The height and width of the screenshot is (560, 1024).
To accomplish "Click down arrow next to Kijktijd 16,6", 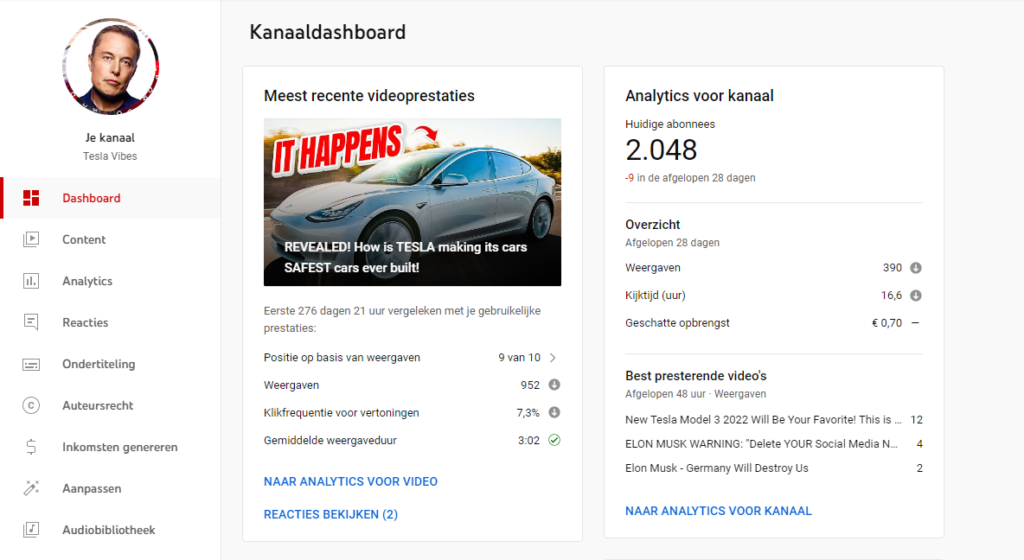I will (x=915, y=296).
